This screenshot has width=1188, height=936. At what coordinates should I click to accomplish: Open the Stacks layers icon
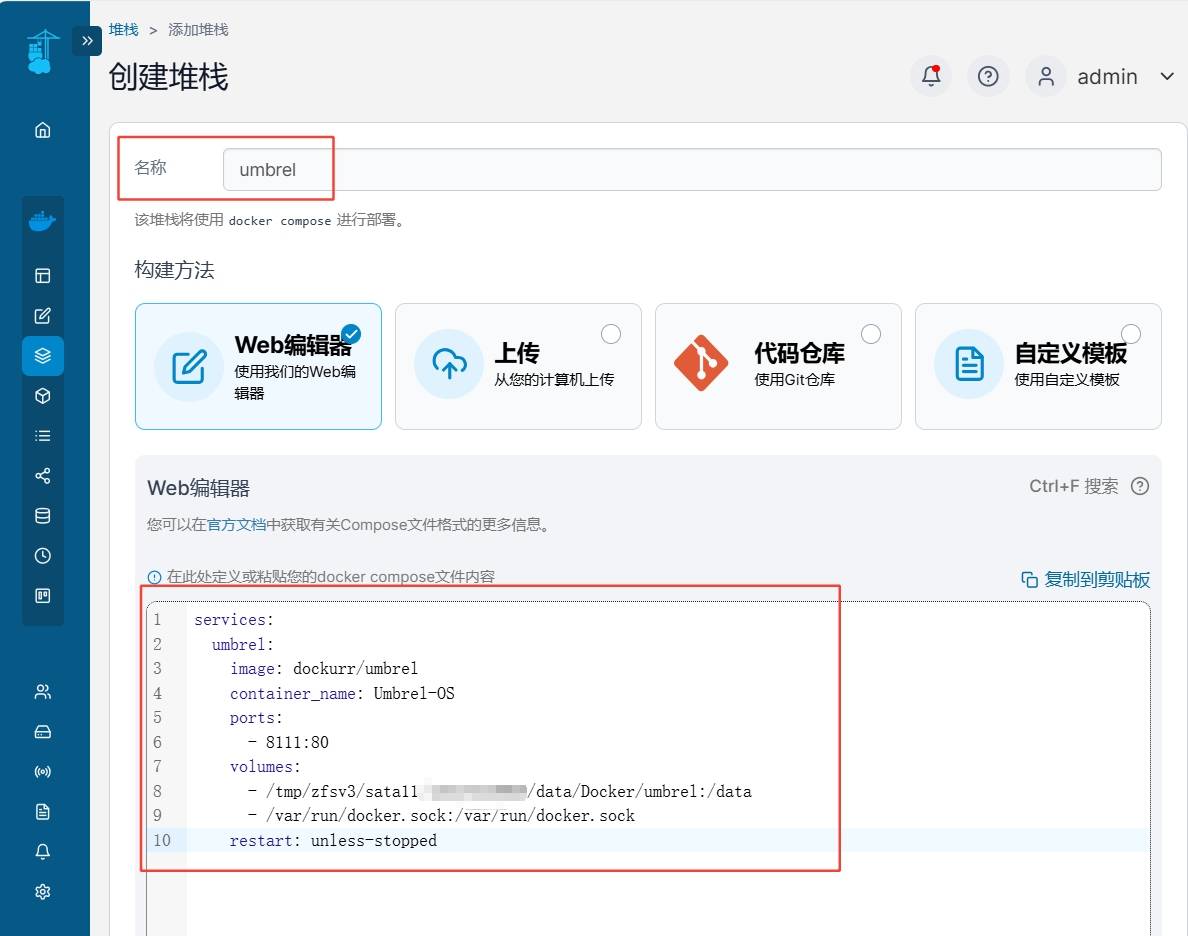42,355
